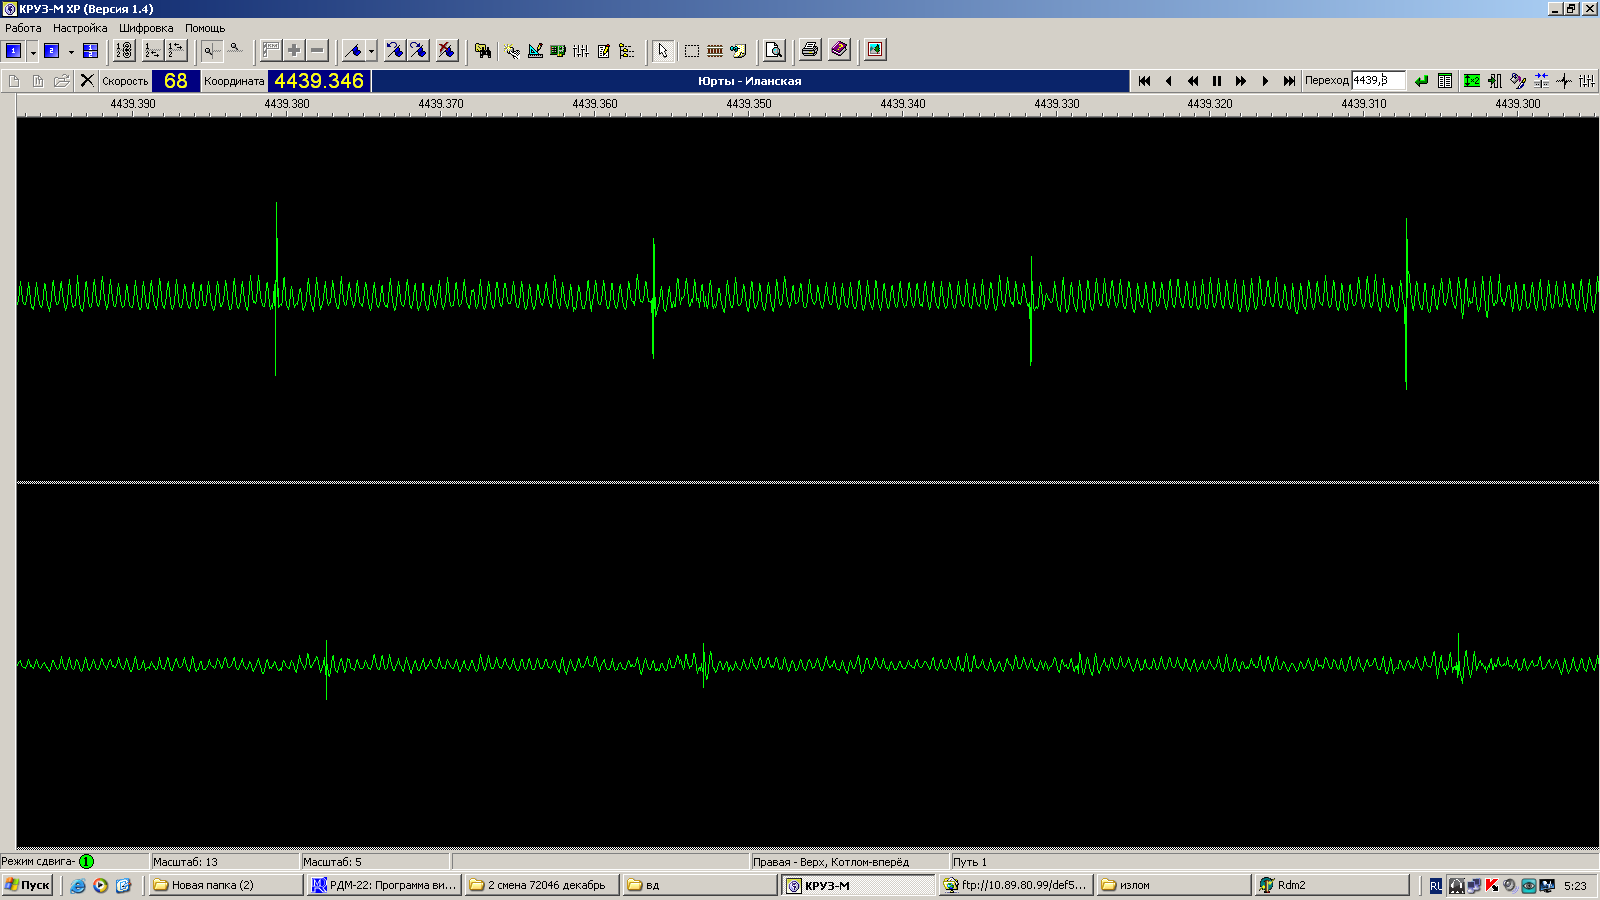Image resolution: width=1600 pixels, height=900 pixels.
Task: Open the Шифровка menu
Action: 146,28
